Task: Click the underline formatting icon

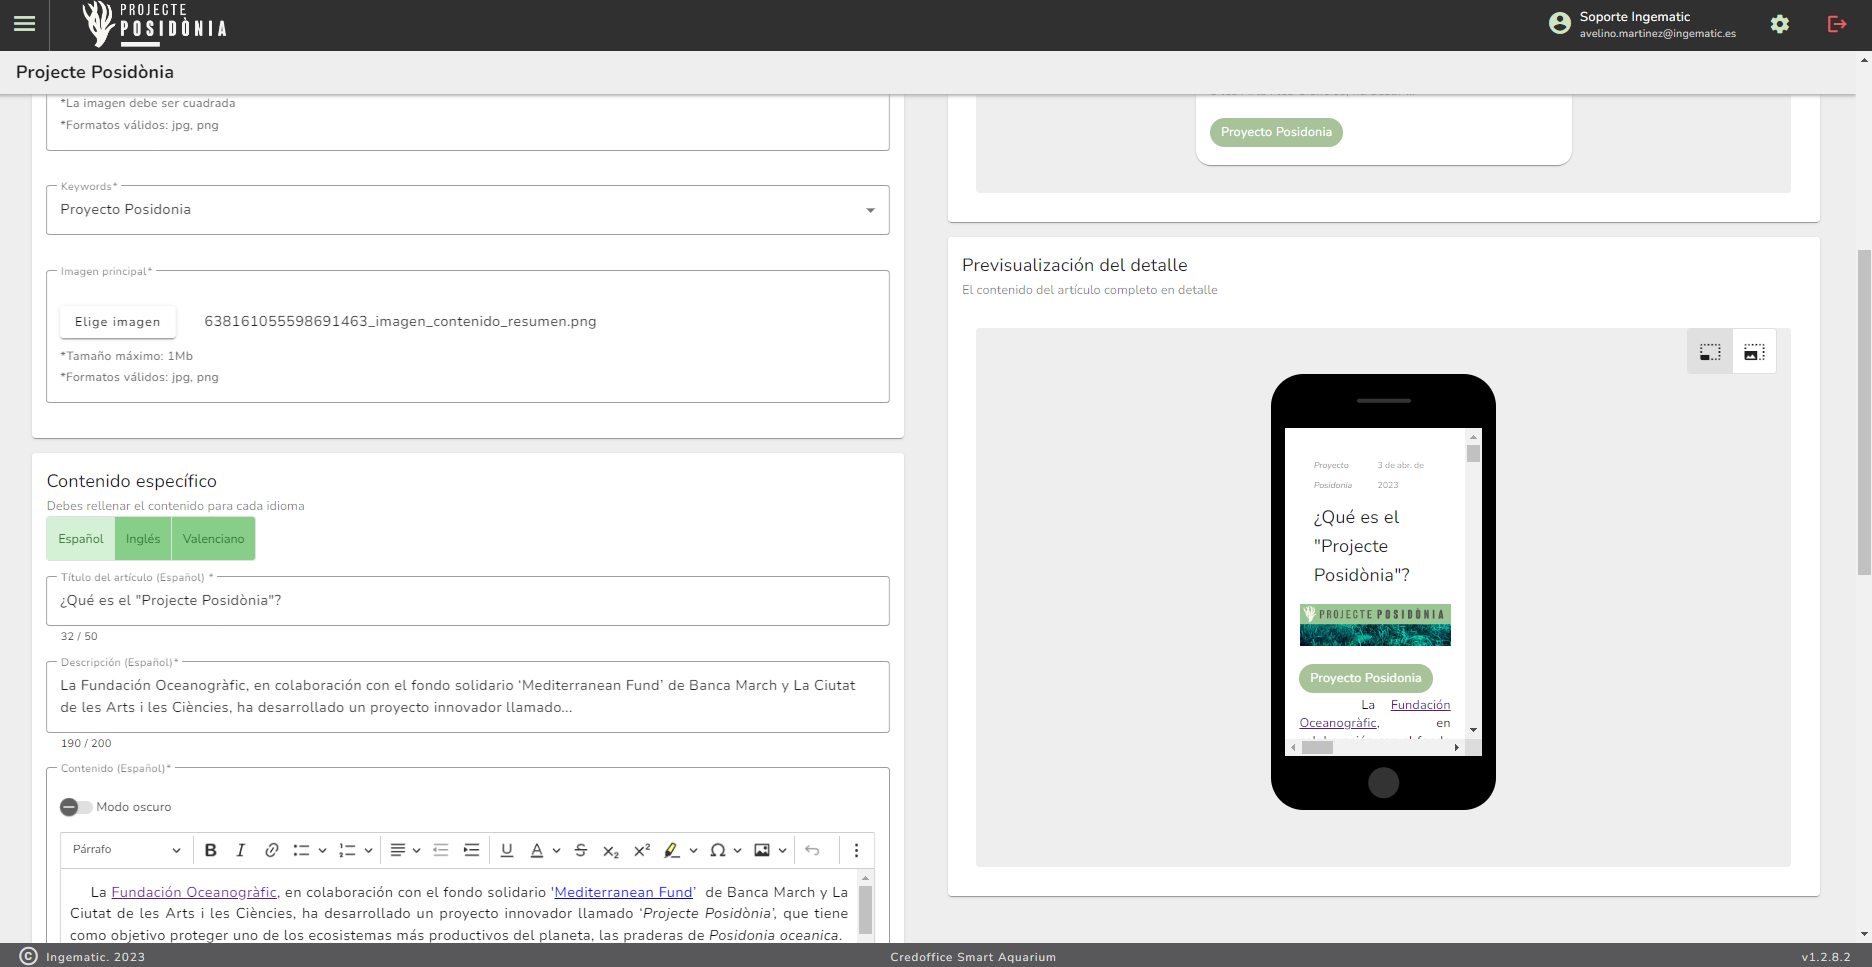Action: [x=507, y=850]
